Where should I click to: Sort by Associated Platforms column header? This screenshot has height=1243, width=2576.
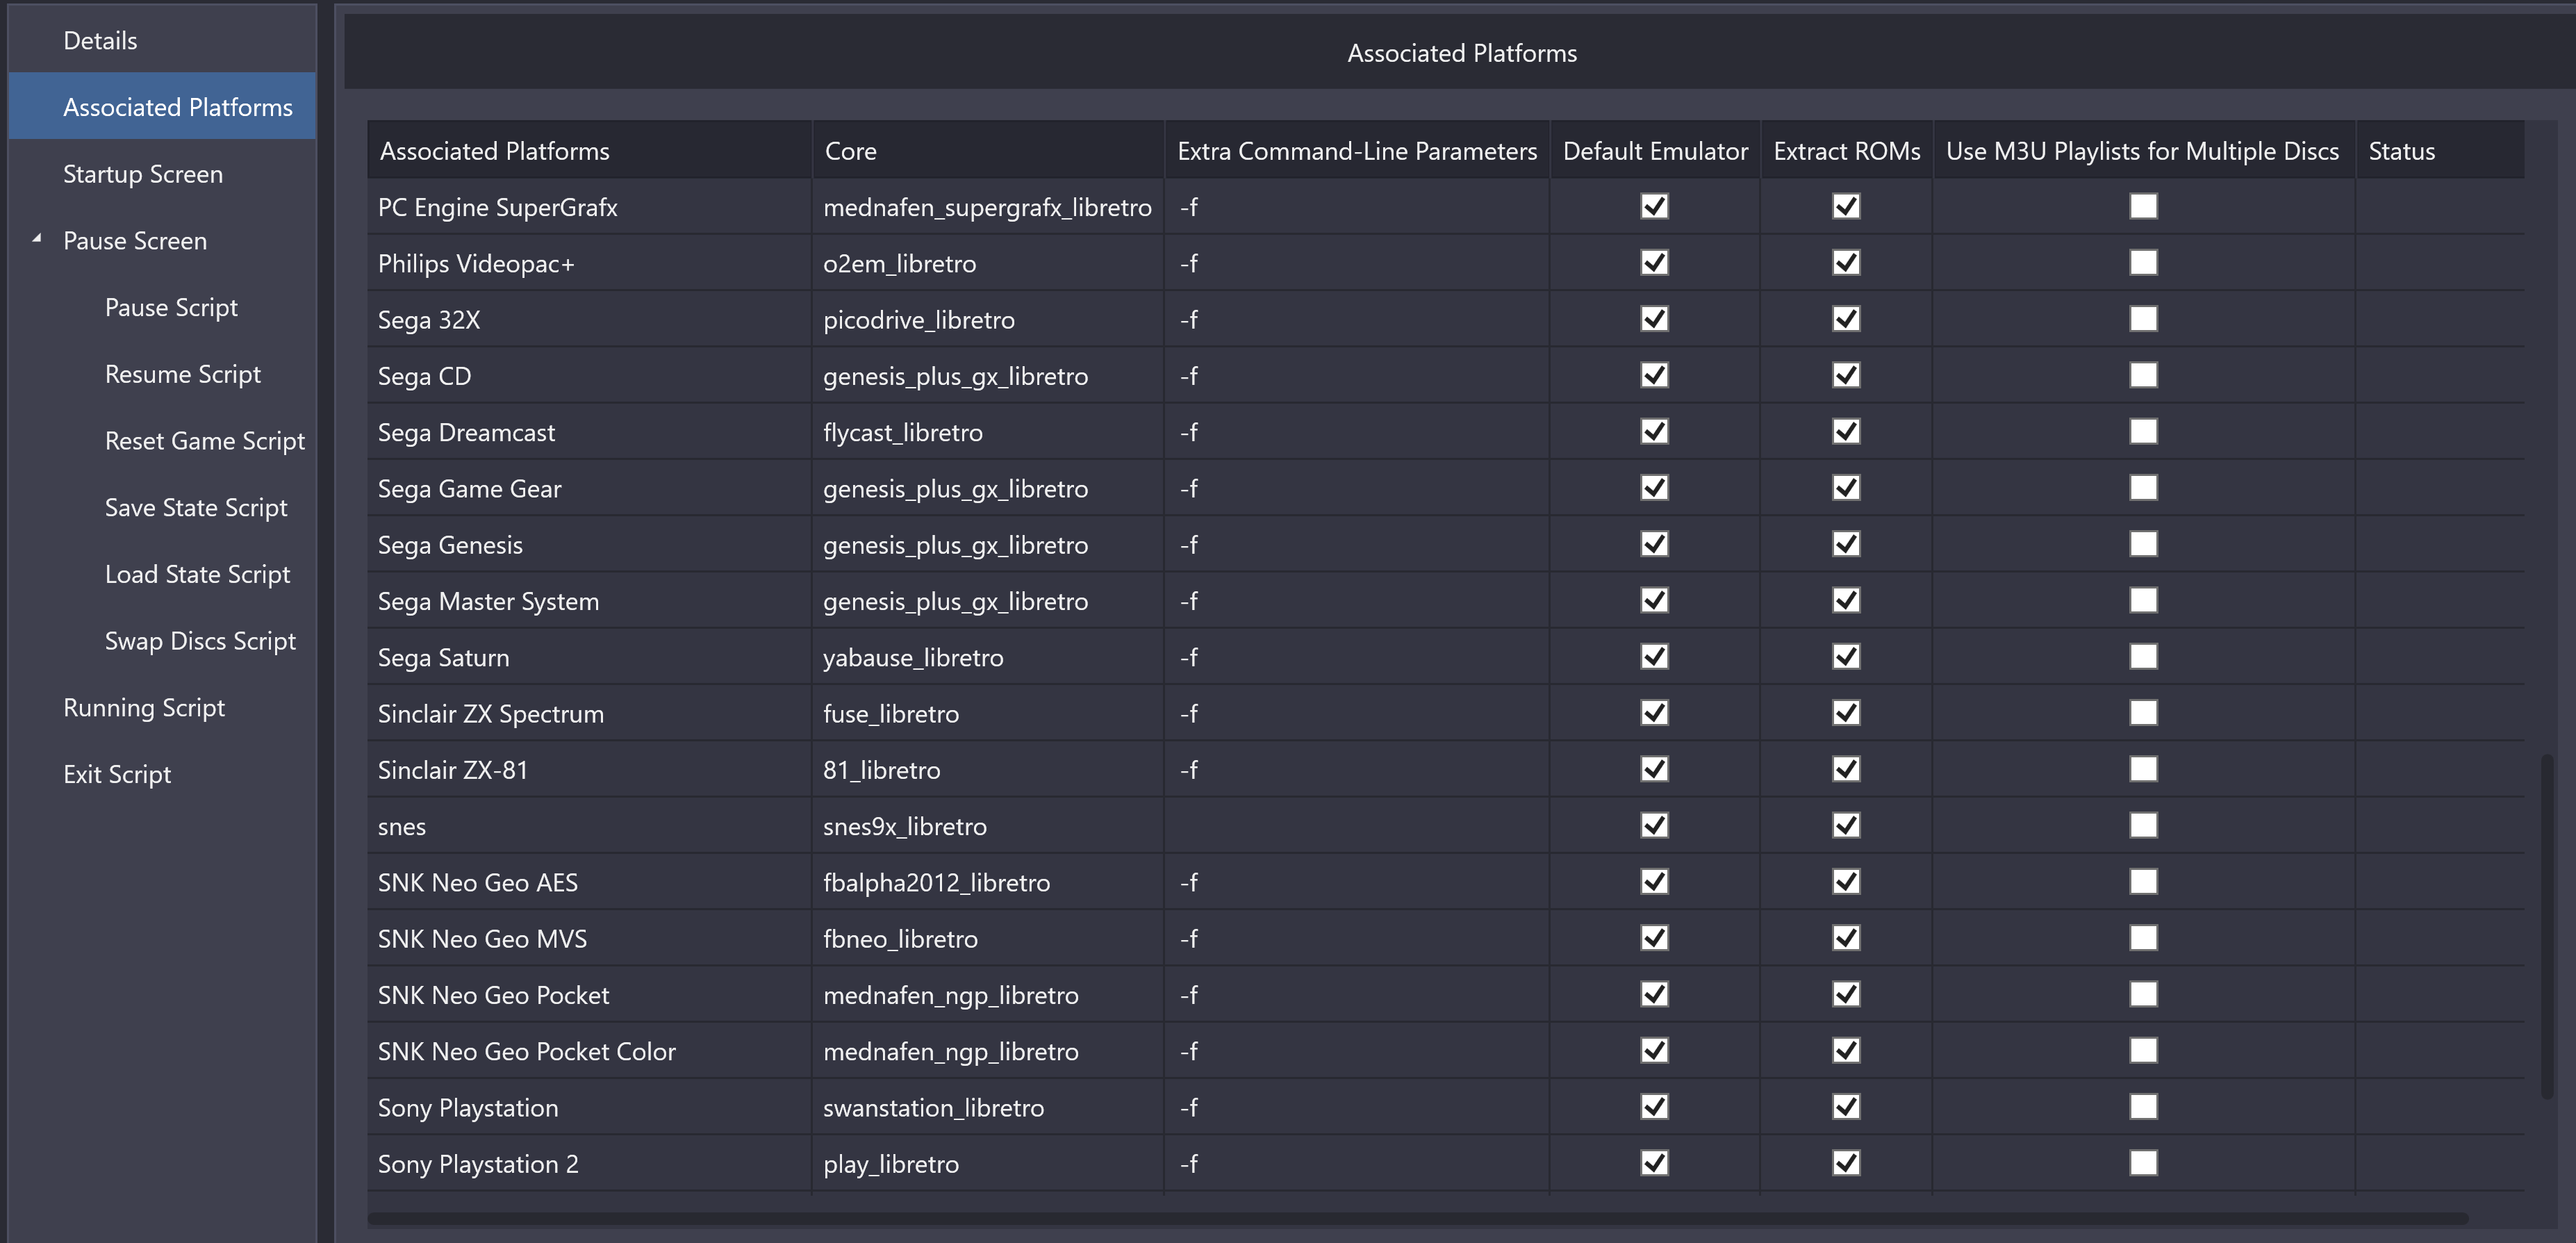coord(589,150)
